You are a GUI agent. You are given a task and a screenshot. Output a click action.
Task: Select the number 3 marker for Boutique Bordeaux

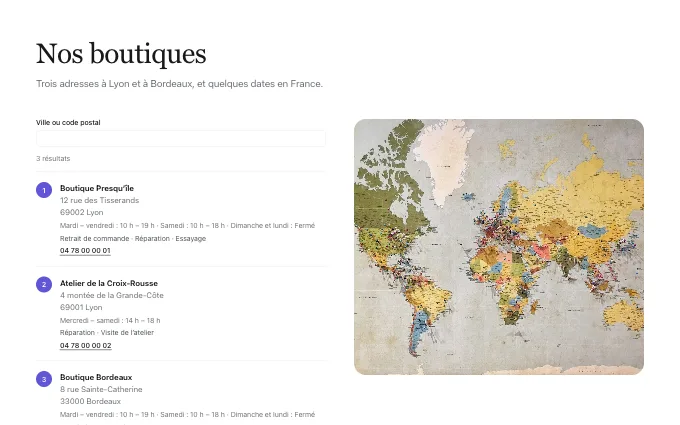pyautogui.click(x=44, y=379)
